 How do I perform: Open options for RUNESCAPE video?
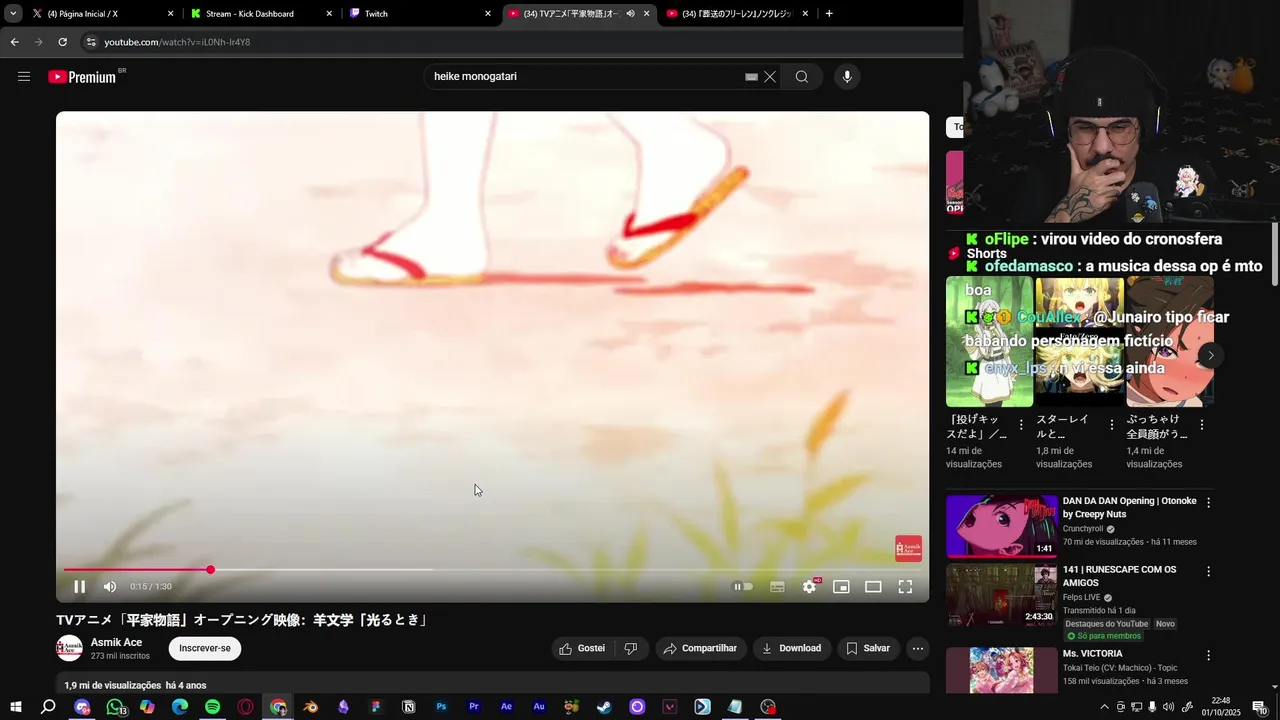1208,572
